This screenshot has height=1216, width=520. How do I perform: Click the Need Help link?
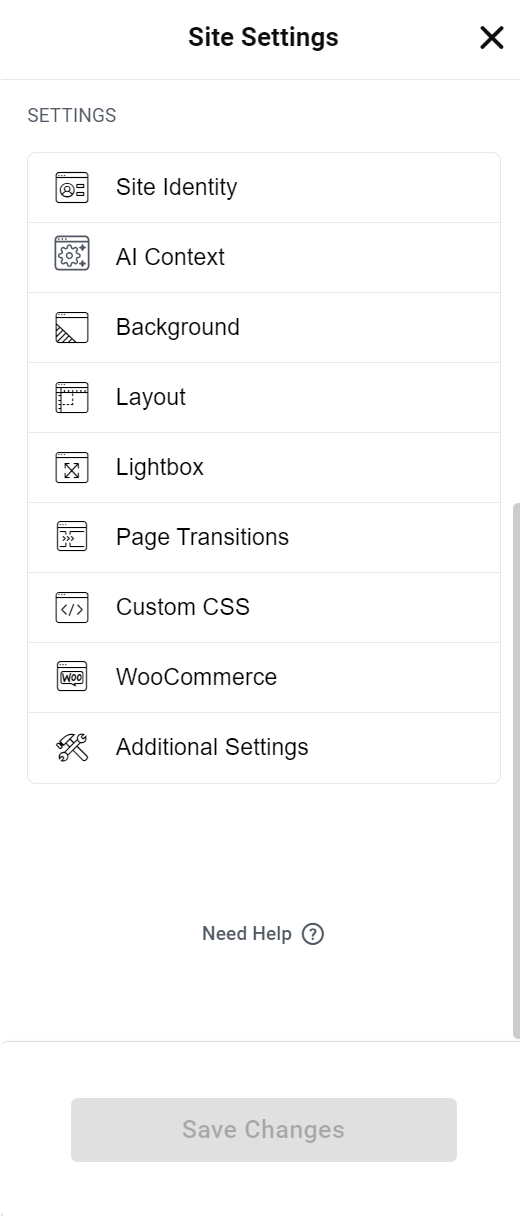point(247,934)
